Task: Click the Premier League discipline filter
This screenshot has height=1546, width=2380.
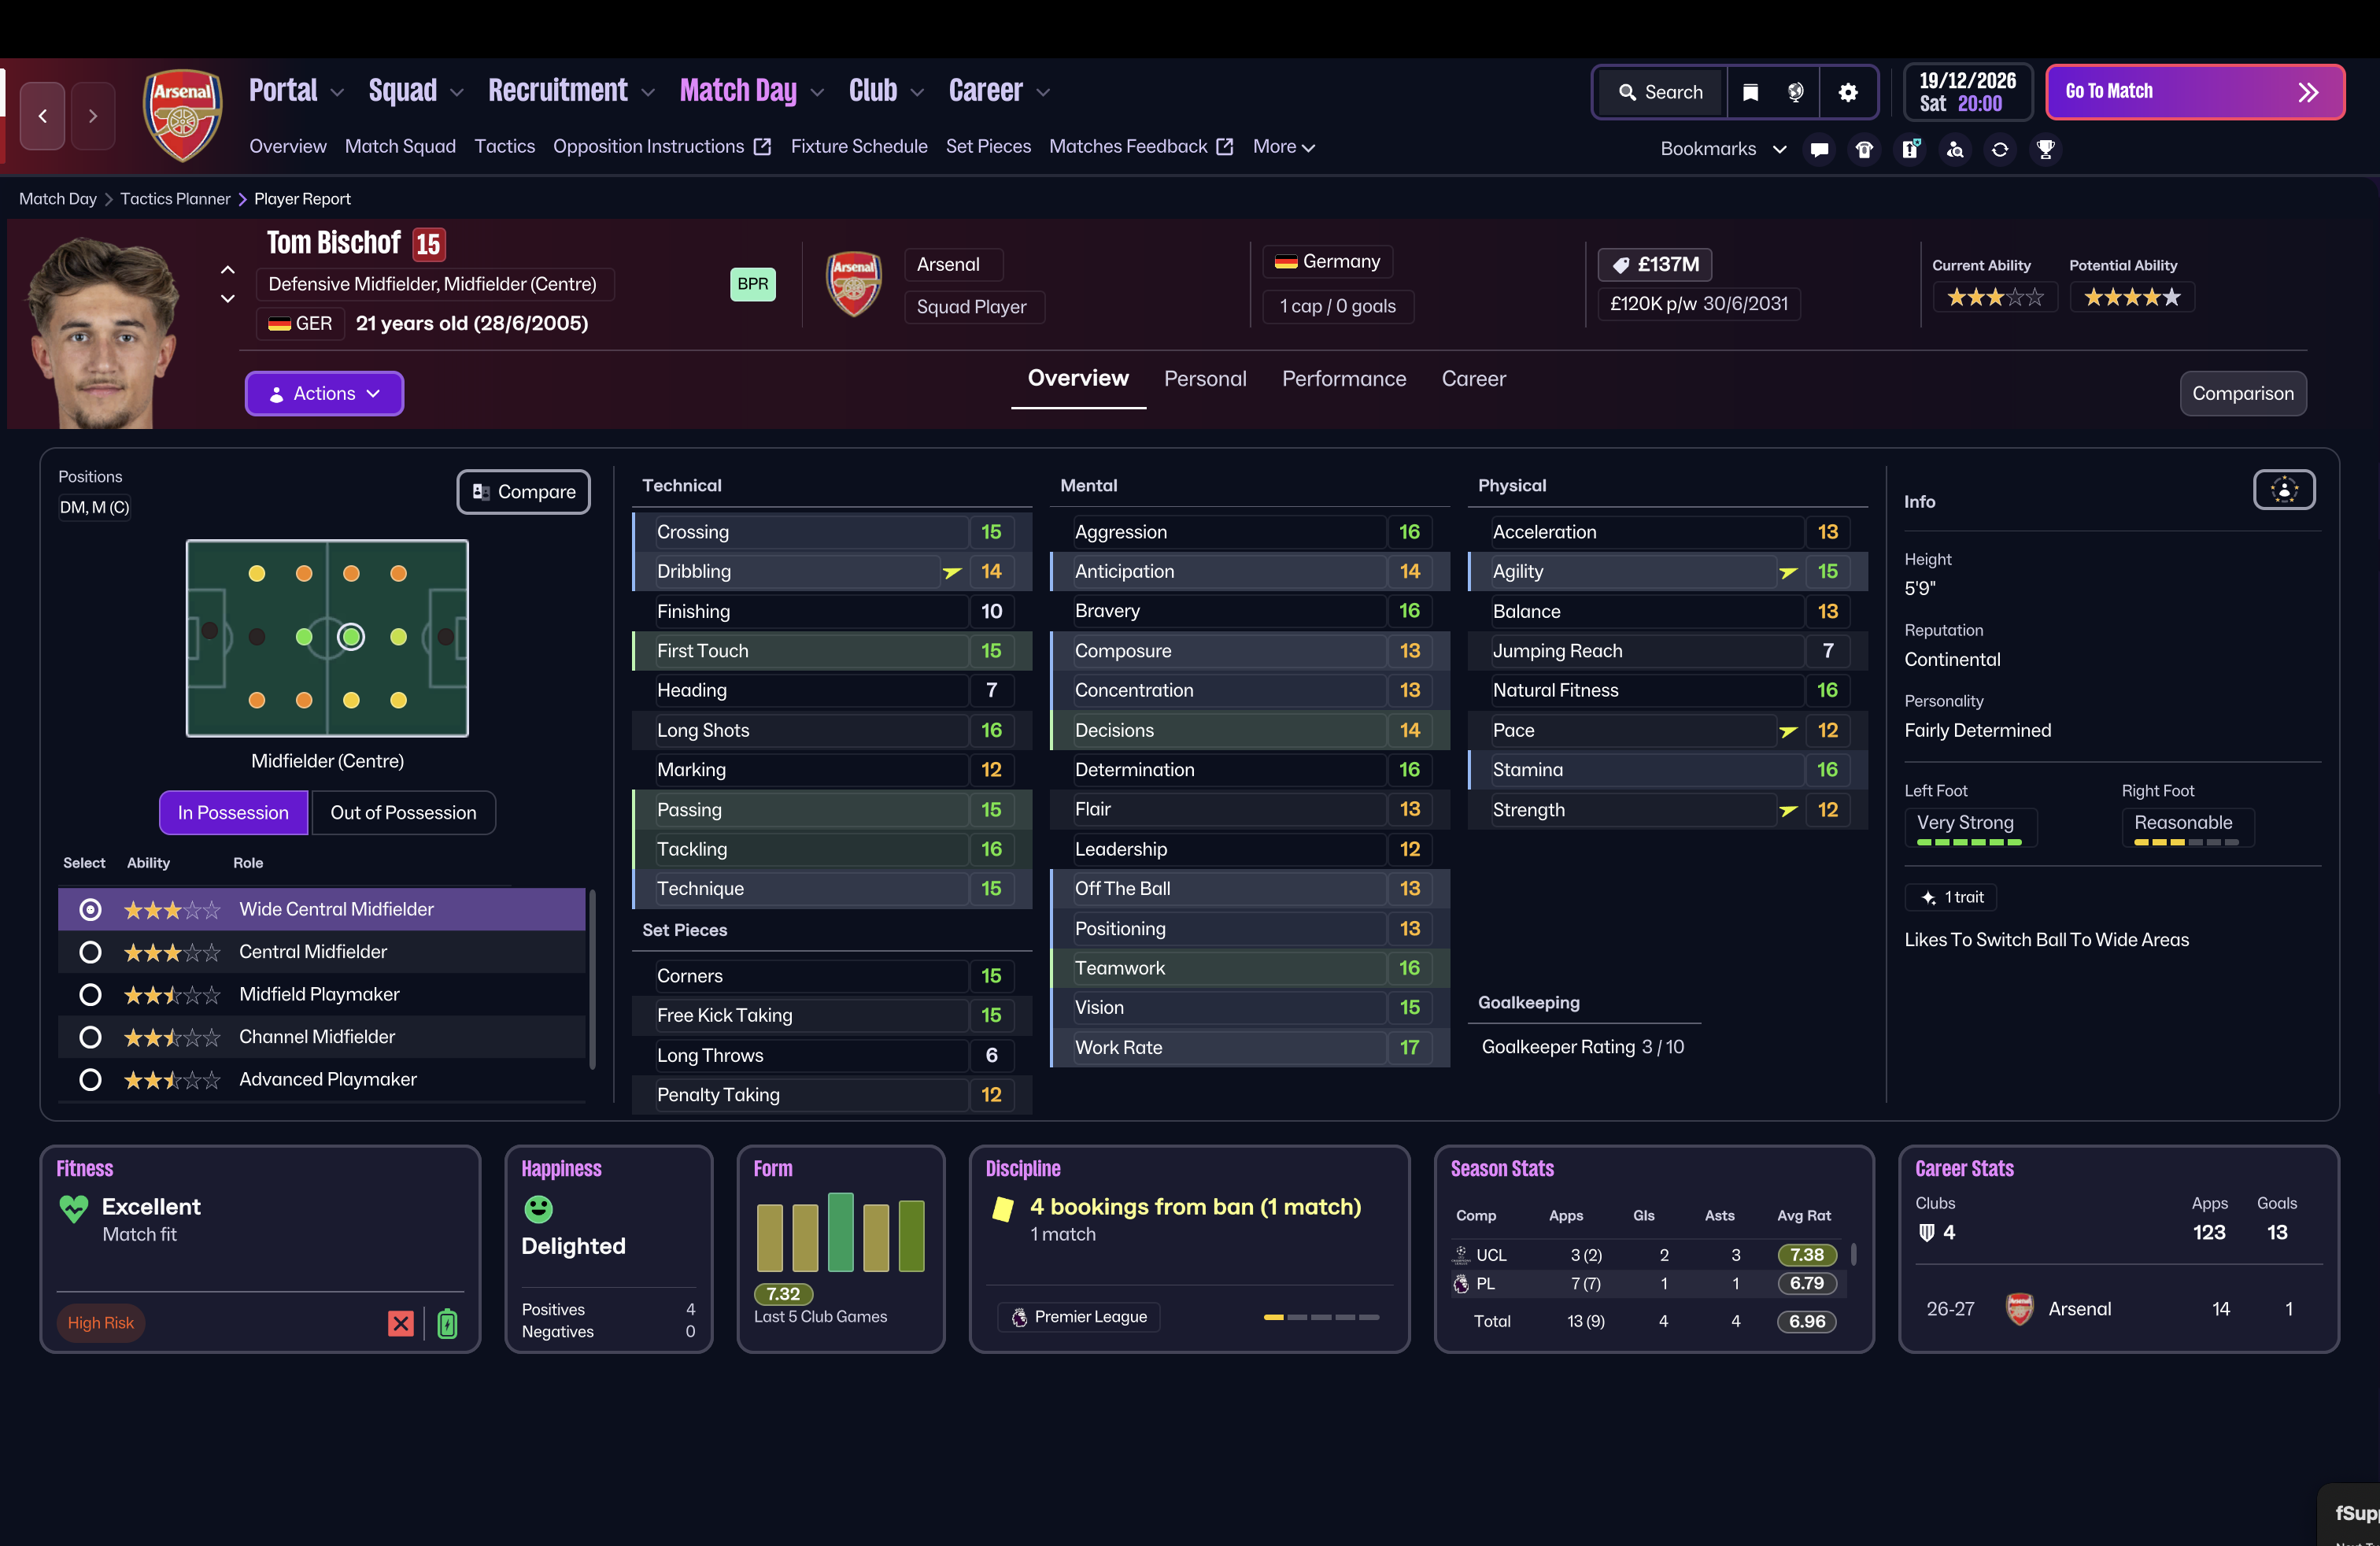Action: pyautogui.click(x=1079, y=1317)
